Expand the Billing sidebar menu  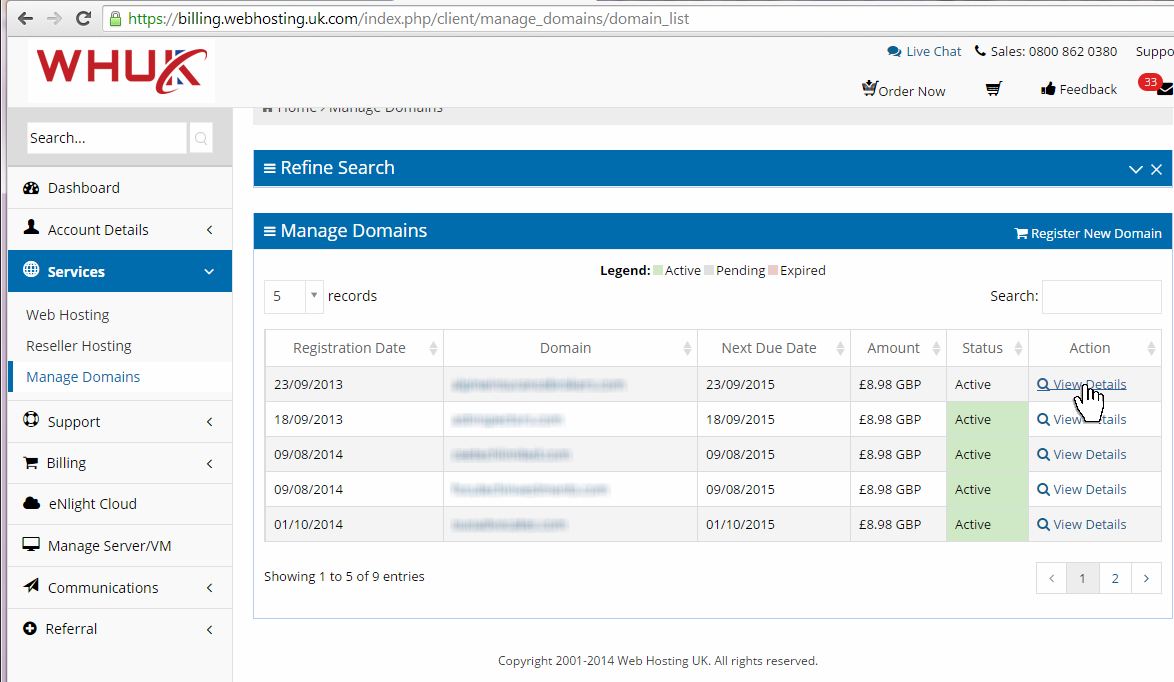pyautogui.click(x=119, y=463)
